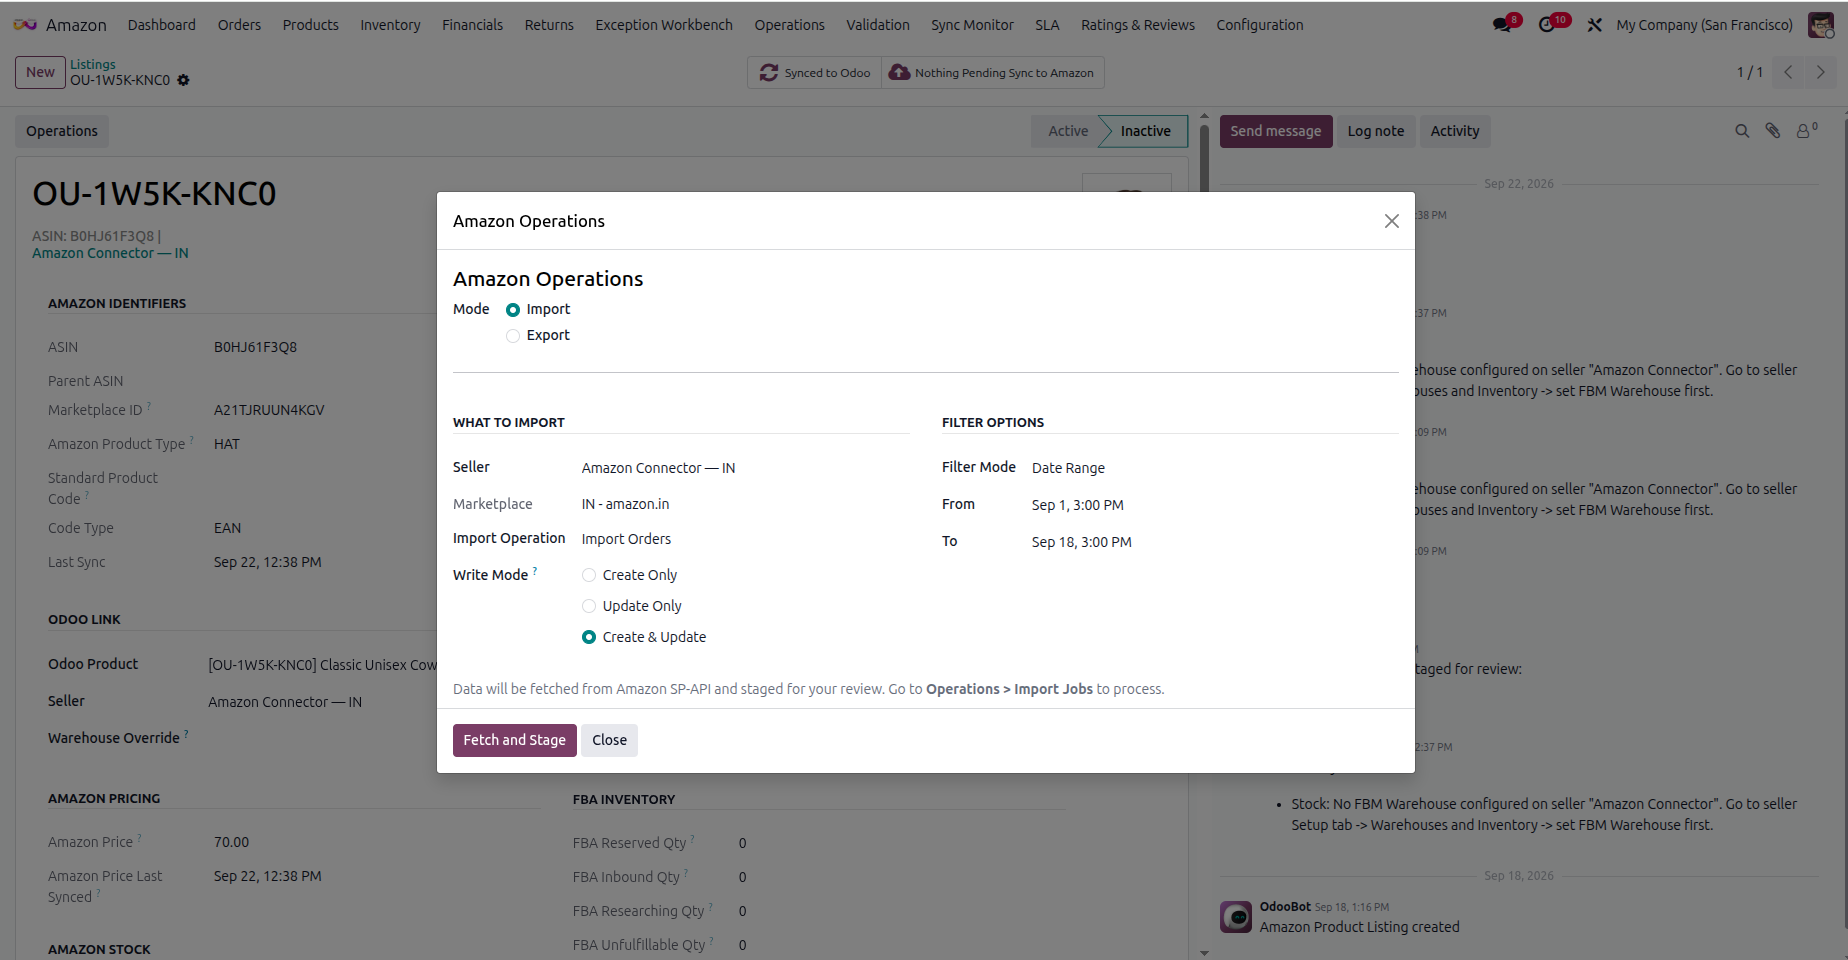Open the attachments paperclip icon
Viewport: 1848px width, 960px height.
pyautogui.click(x=1773, y=131)
